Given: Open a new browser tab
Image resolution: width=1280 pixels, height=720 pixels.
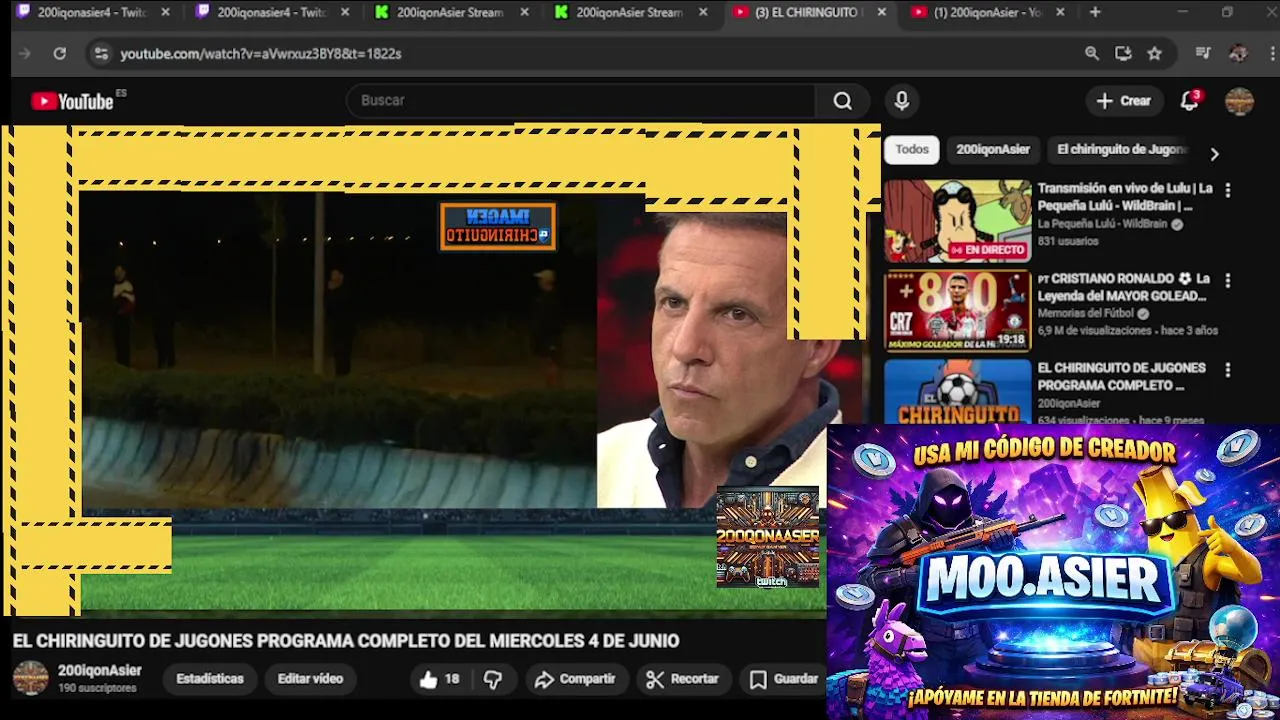Looking at the screenshot, I should pyautogui.click(x=1095, y=12).
